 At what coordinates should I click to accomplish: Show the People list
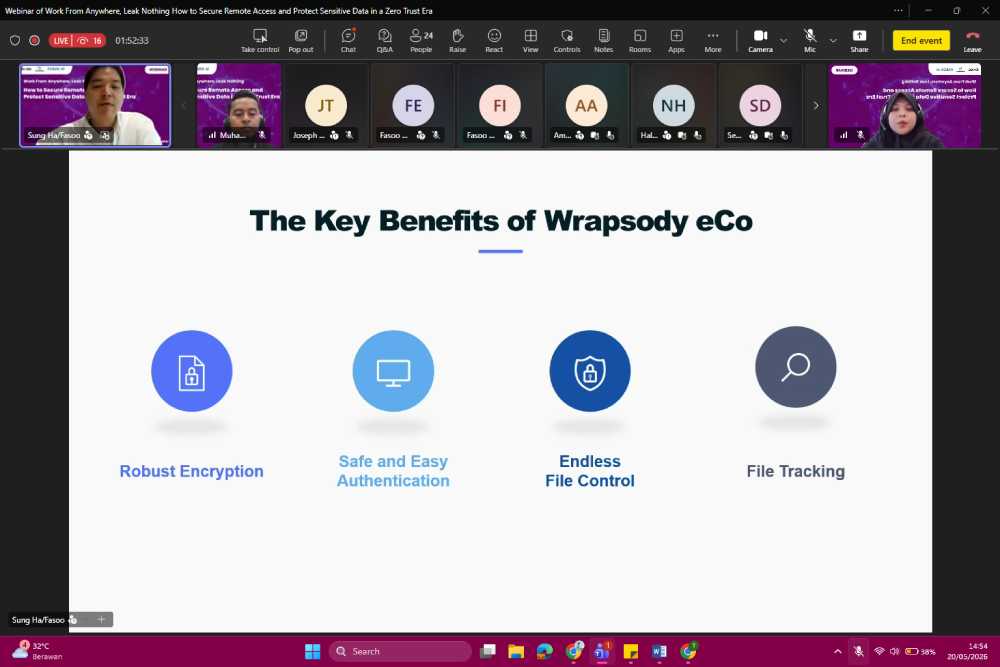coord(421,41)
